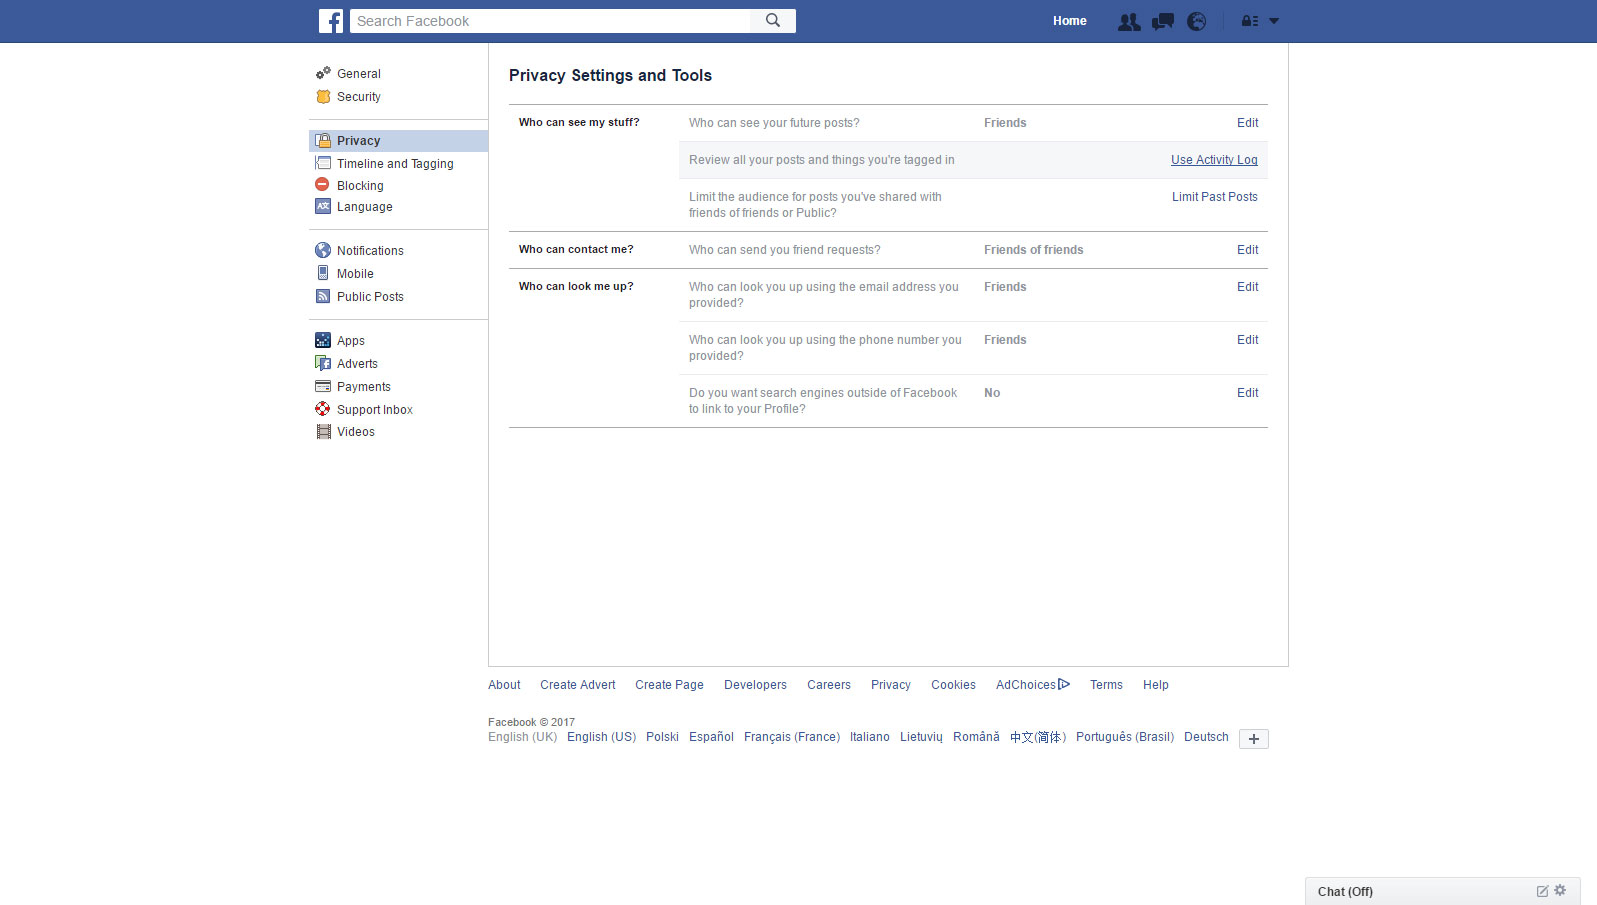Open Careers footer link
The width and height of the screenshot is (1597, 905).
(x=829, y=685)
